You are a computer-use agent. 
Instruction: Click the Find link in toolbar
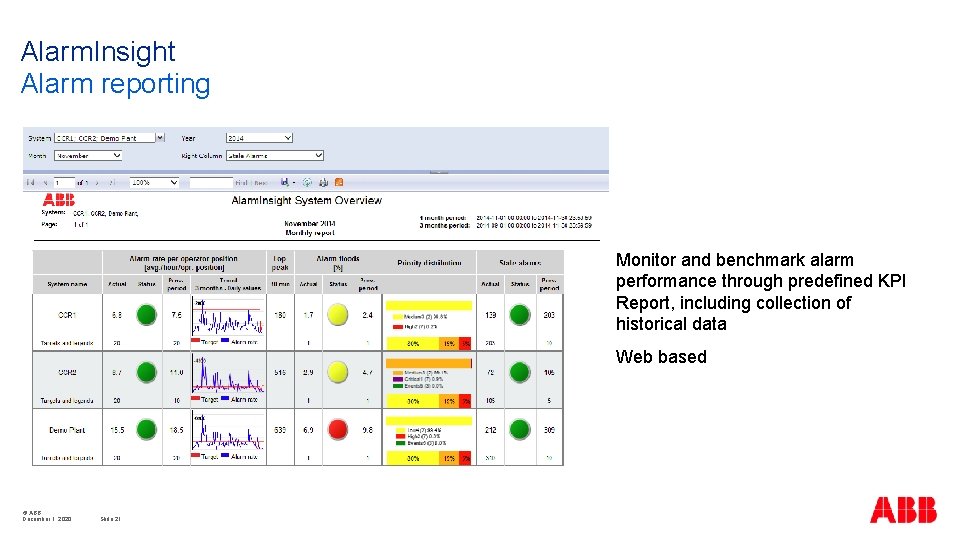point(241,182)
